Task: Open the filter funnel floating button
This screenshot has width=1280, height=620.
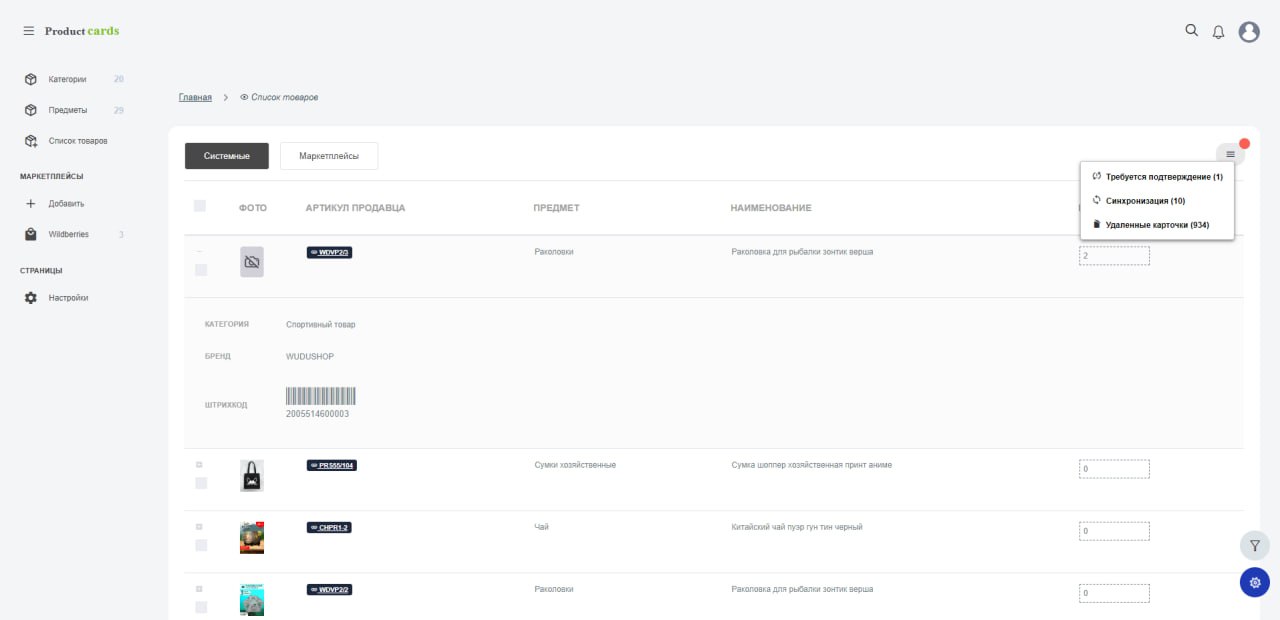Action: [x=1255, y=546]
